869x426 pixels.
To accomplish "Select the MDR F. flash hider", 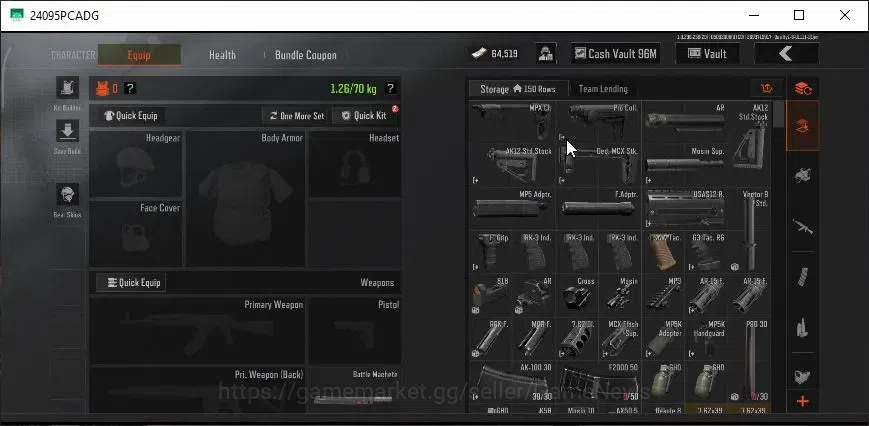I will click(535, 339).
